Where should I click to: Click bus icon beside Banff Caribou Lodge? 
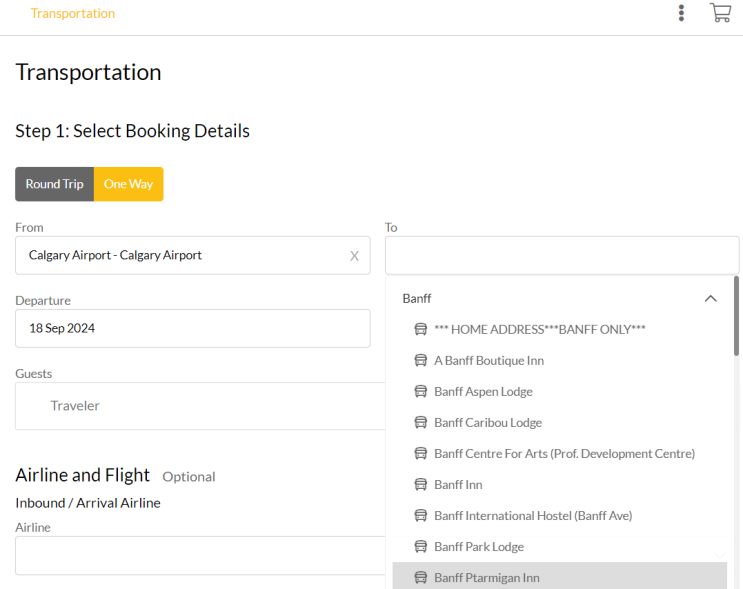point(421,422)
